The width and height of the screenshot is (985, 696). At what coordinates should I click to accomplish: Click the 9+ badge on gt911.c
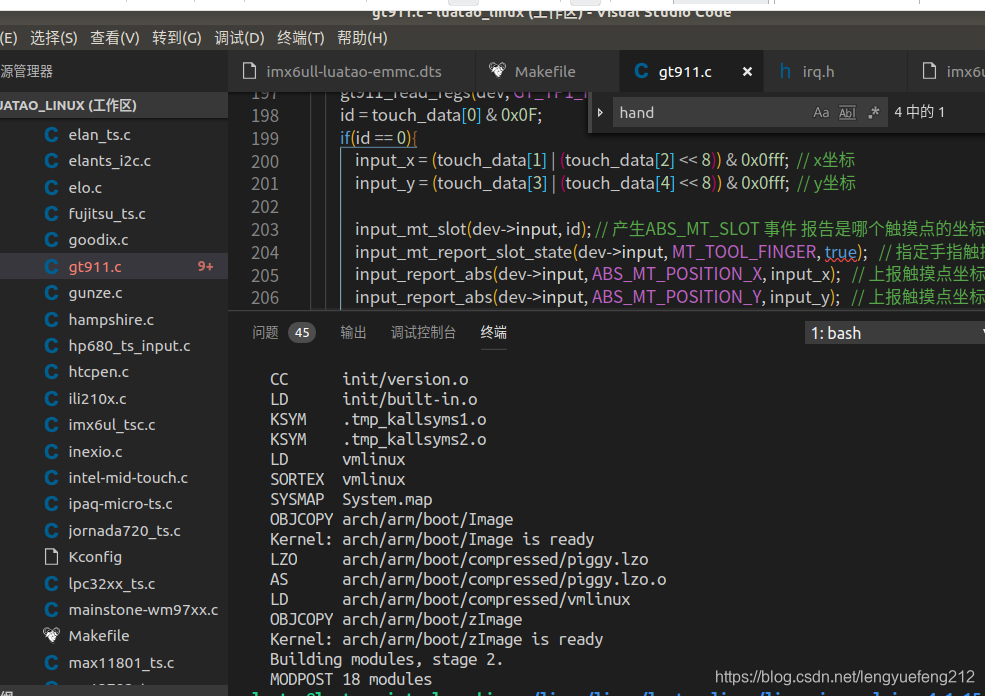pyautogui.click(x=205, y=266)
